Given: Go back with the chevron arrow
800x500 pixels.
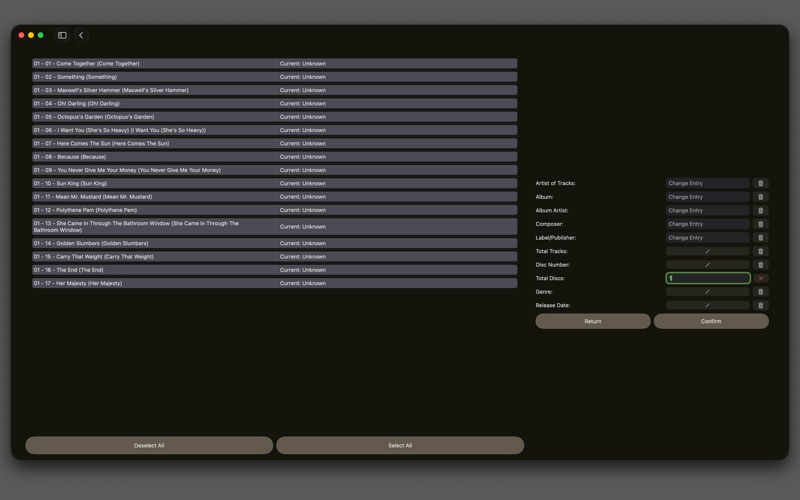Looking at the screenshot, I should 81,35.
